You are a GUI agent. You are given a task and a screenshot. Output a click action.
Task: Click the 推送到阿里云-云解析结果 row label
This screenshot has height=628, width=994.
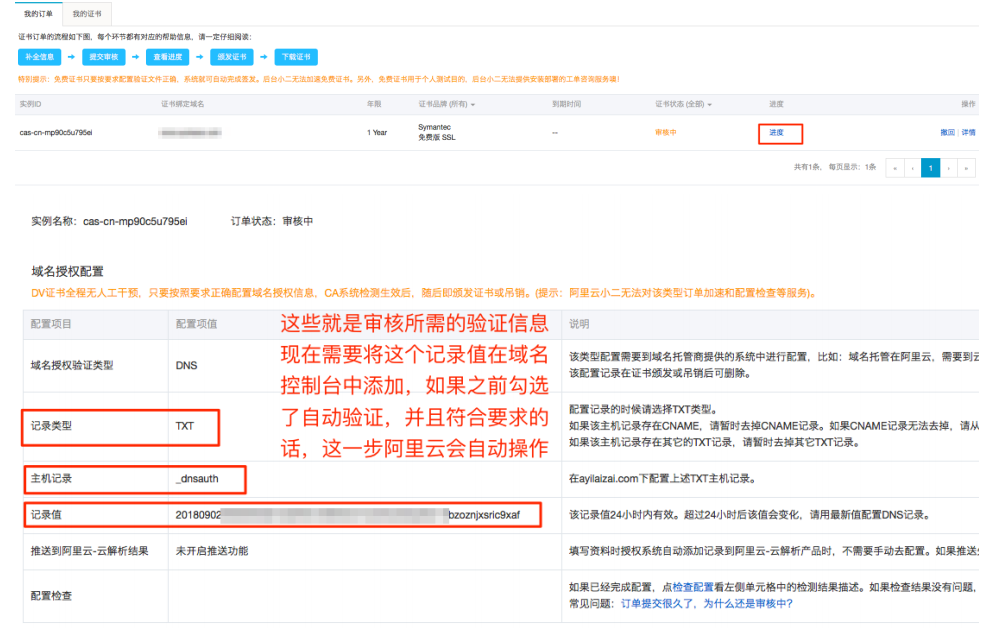89,551
